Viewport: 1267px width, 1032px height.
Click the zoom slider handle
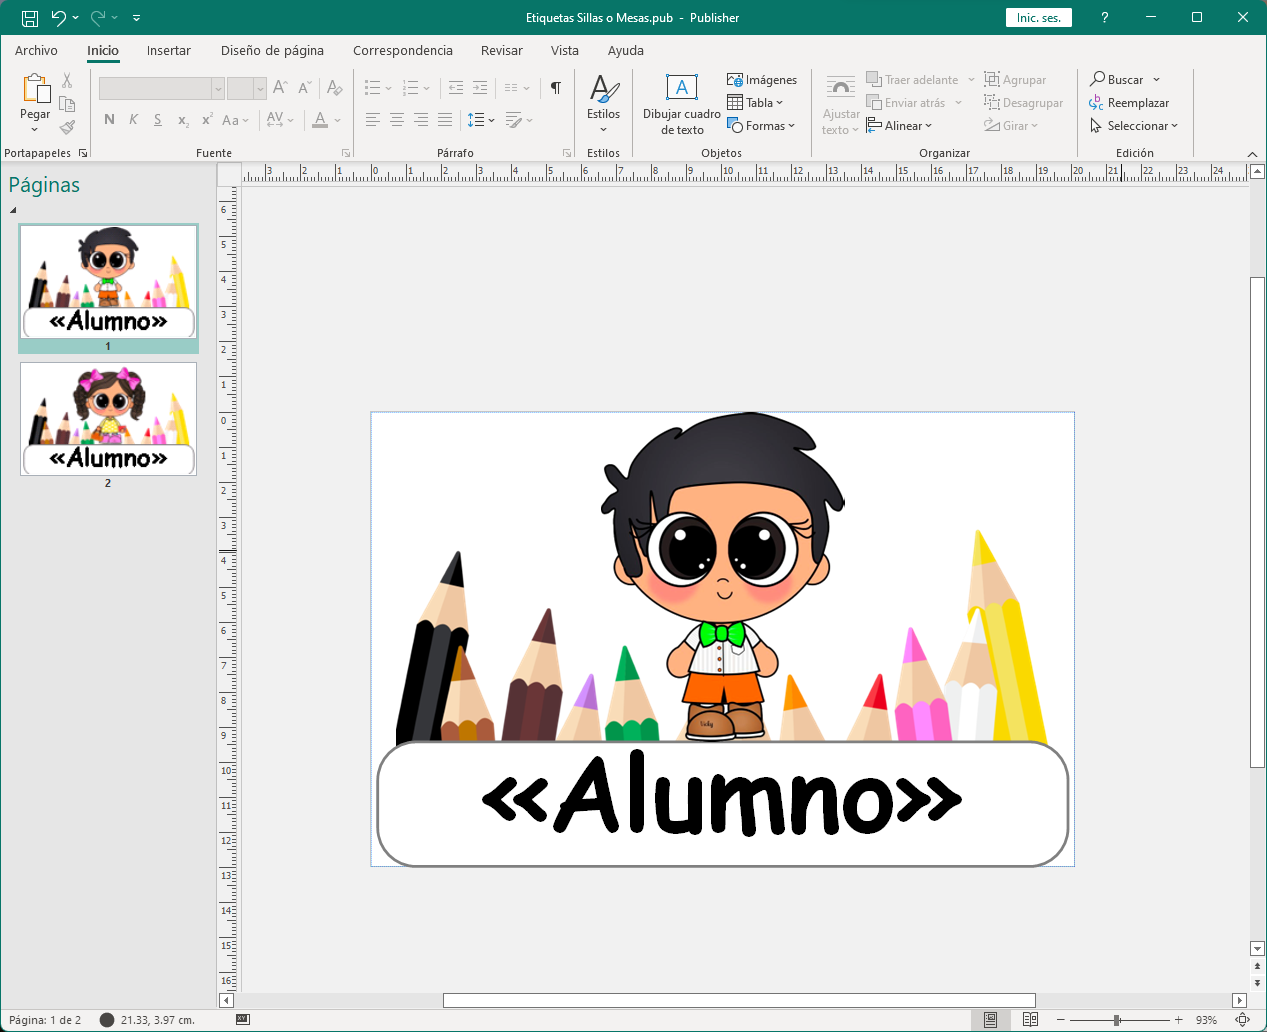pos(1117,1020)
